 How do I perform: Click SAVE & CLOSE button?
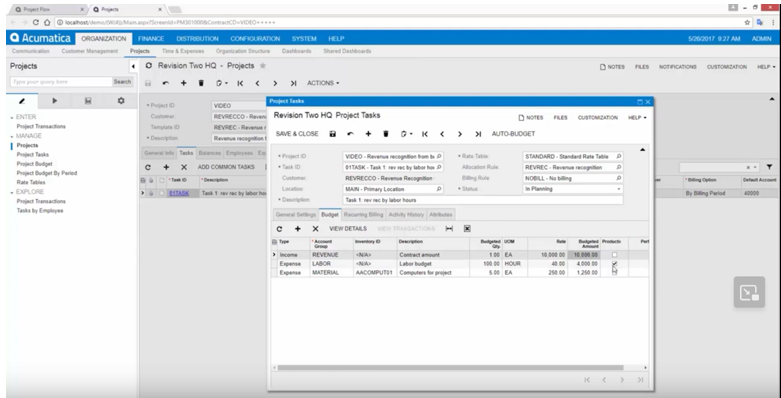297,134
